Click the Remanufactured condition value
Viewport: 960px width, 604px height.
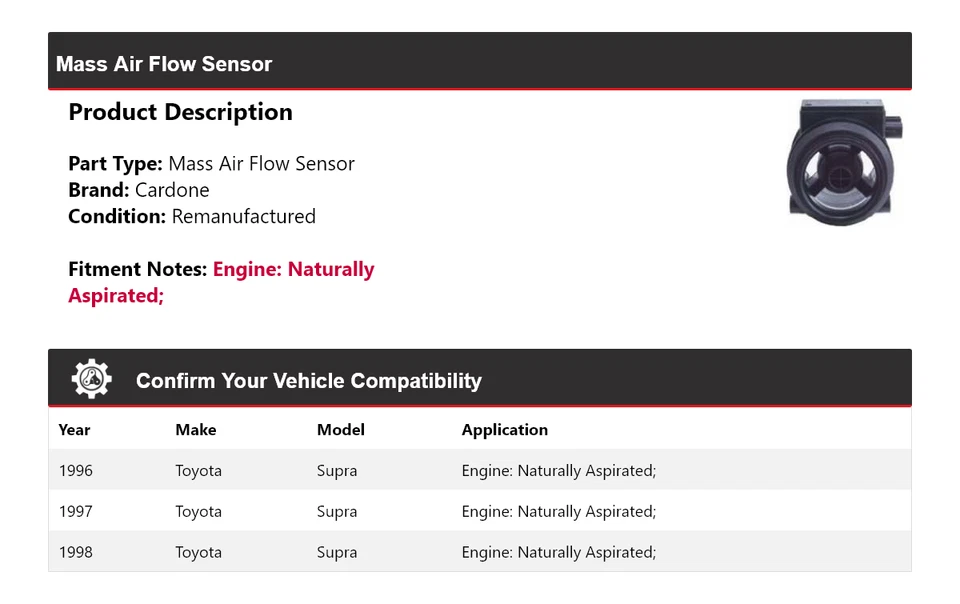point(243,216)
